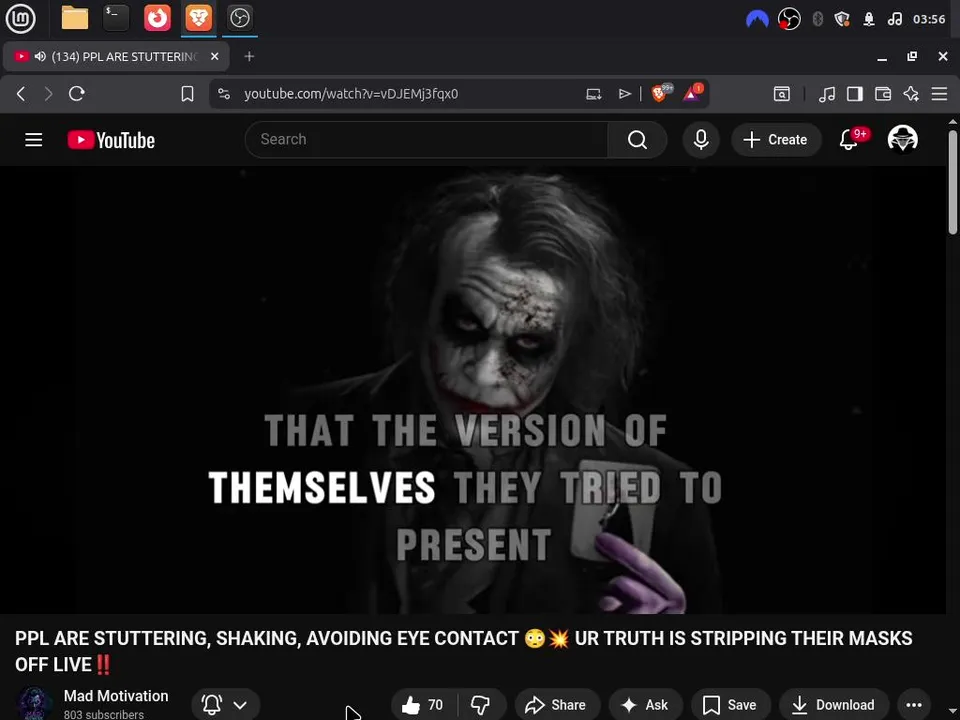This screenshot has height=720, width=960.
Task: Go forward in browser history
Action: pos(48,94)
